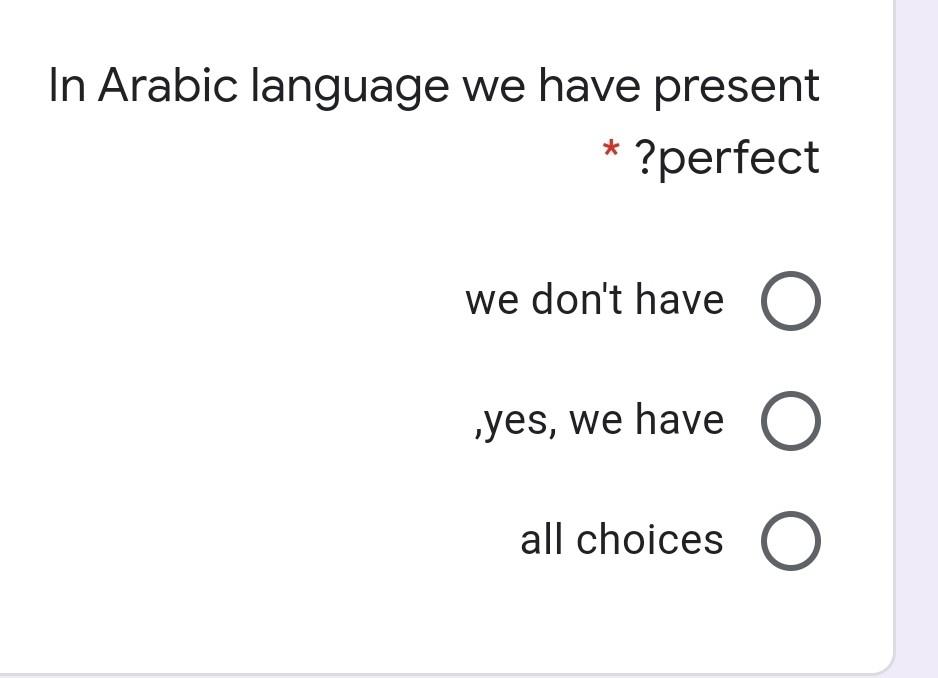Click the word "?perfect" in the question
The height and width of the screenshot is (678, 938).
click(726, 159)
